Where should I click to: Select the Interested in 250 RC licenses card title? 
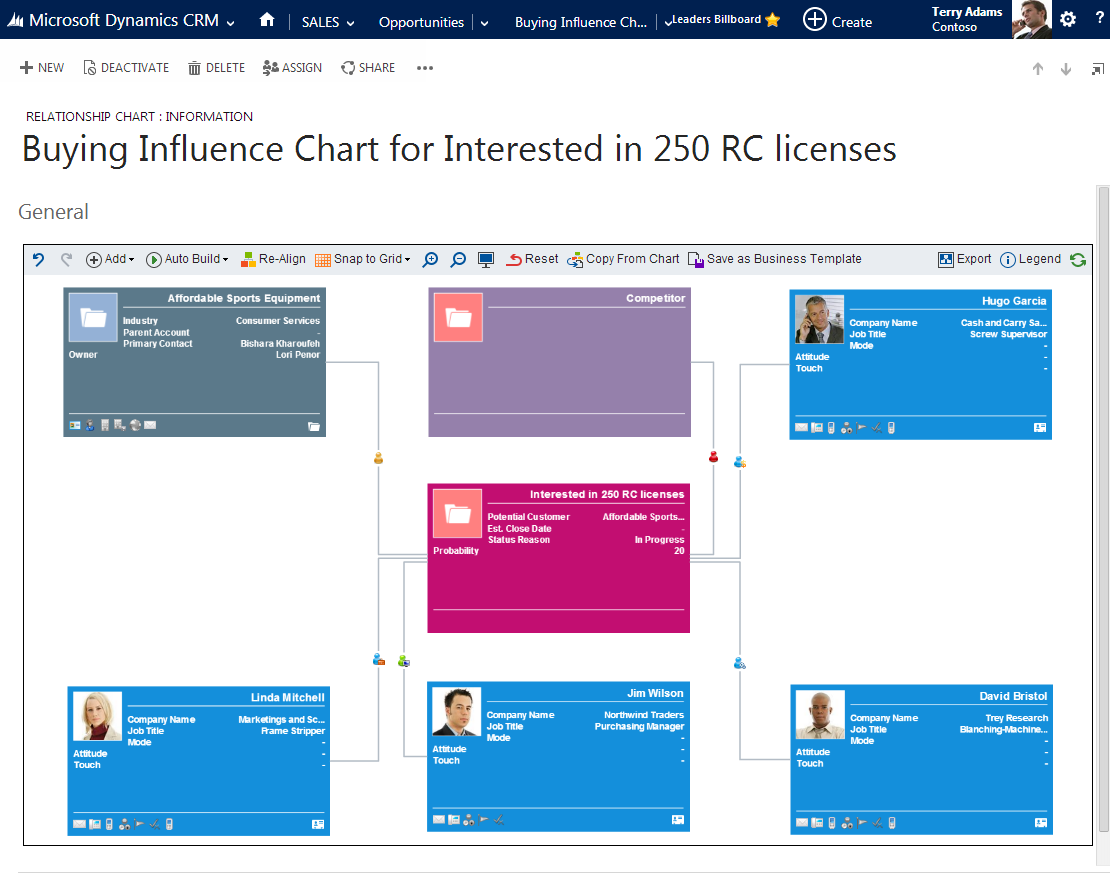(607, 494)
